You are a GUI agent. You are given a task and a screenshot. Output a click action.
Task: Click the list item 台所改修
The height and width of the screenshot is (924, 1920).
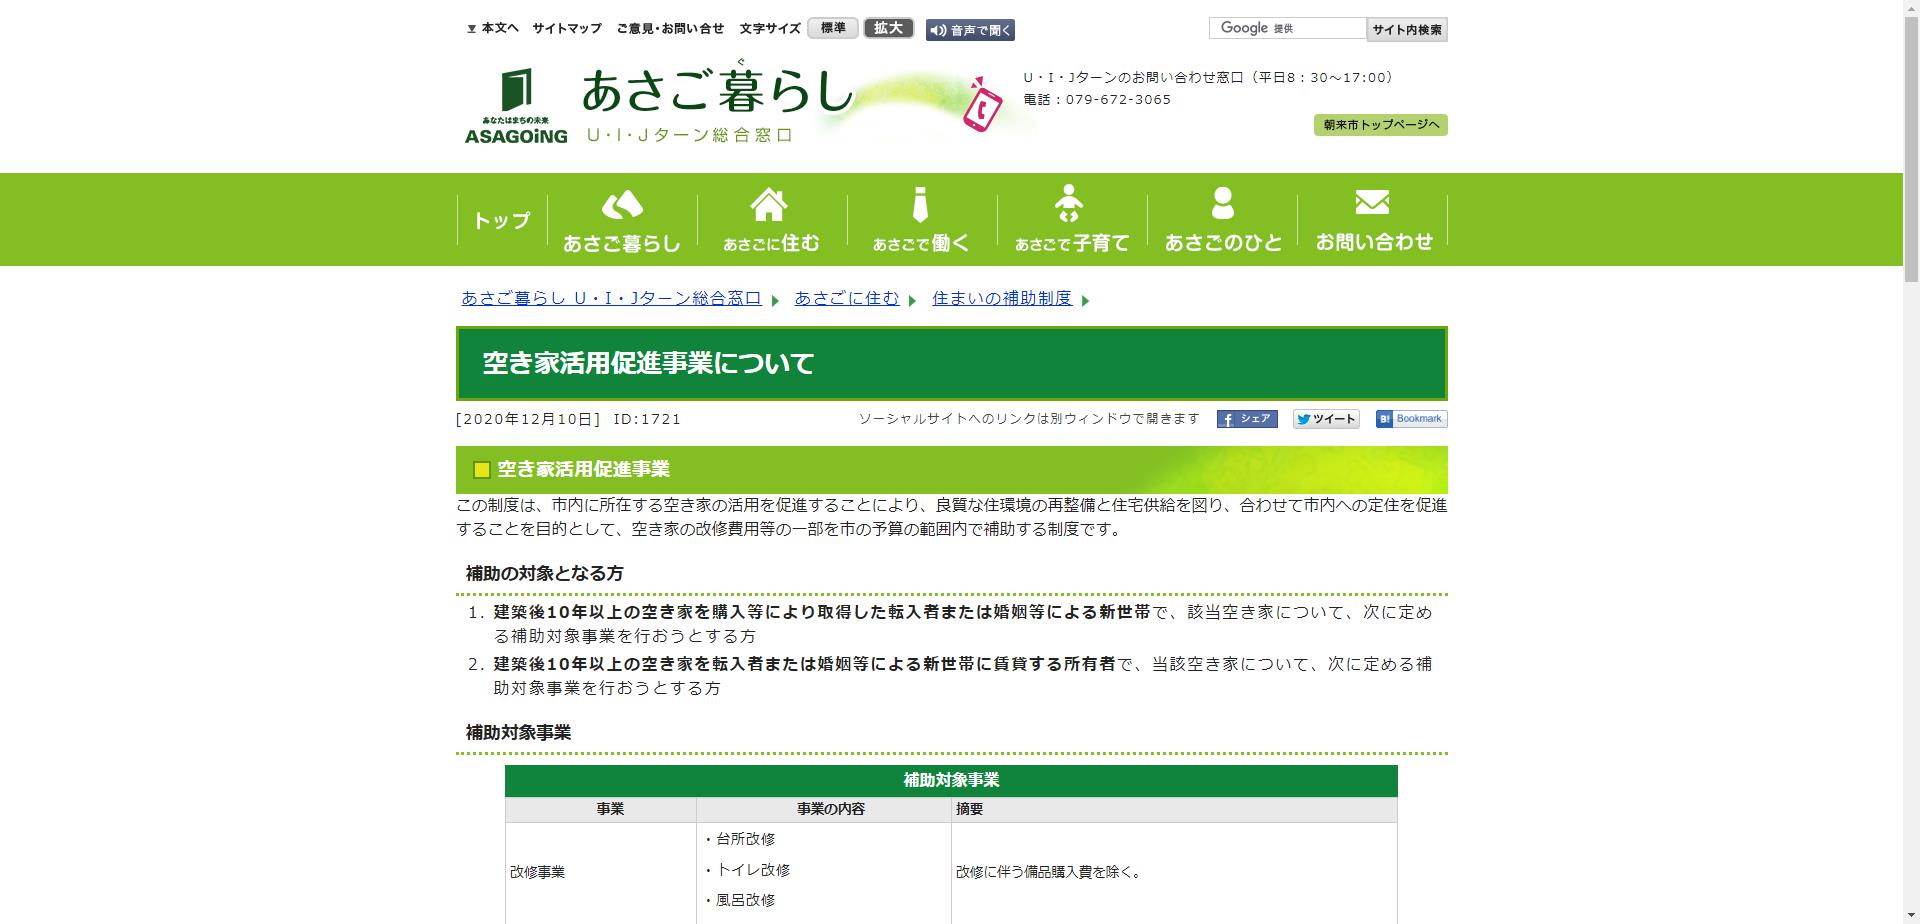pos(745,839)
